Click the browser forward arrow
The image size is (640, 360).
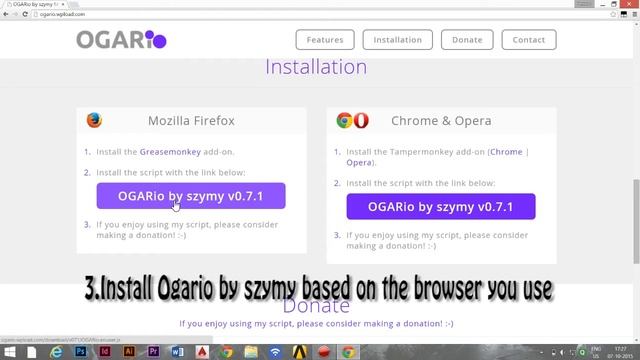pos(16,14)
